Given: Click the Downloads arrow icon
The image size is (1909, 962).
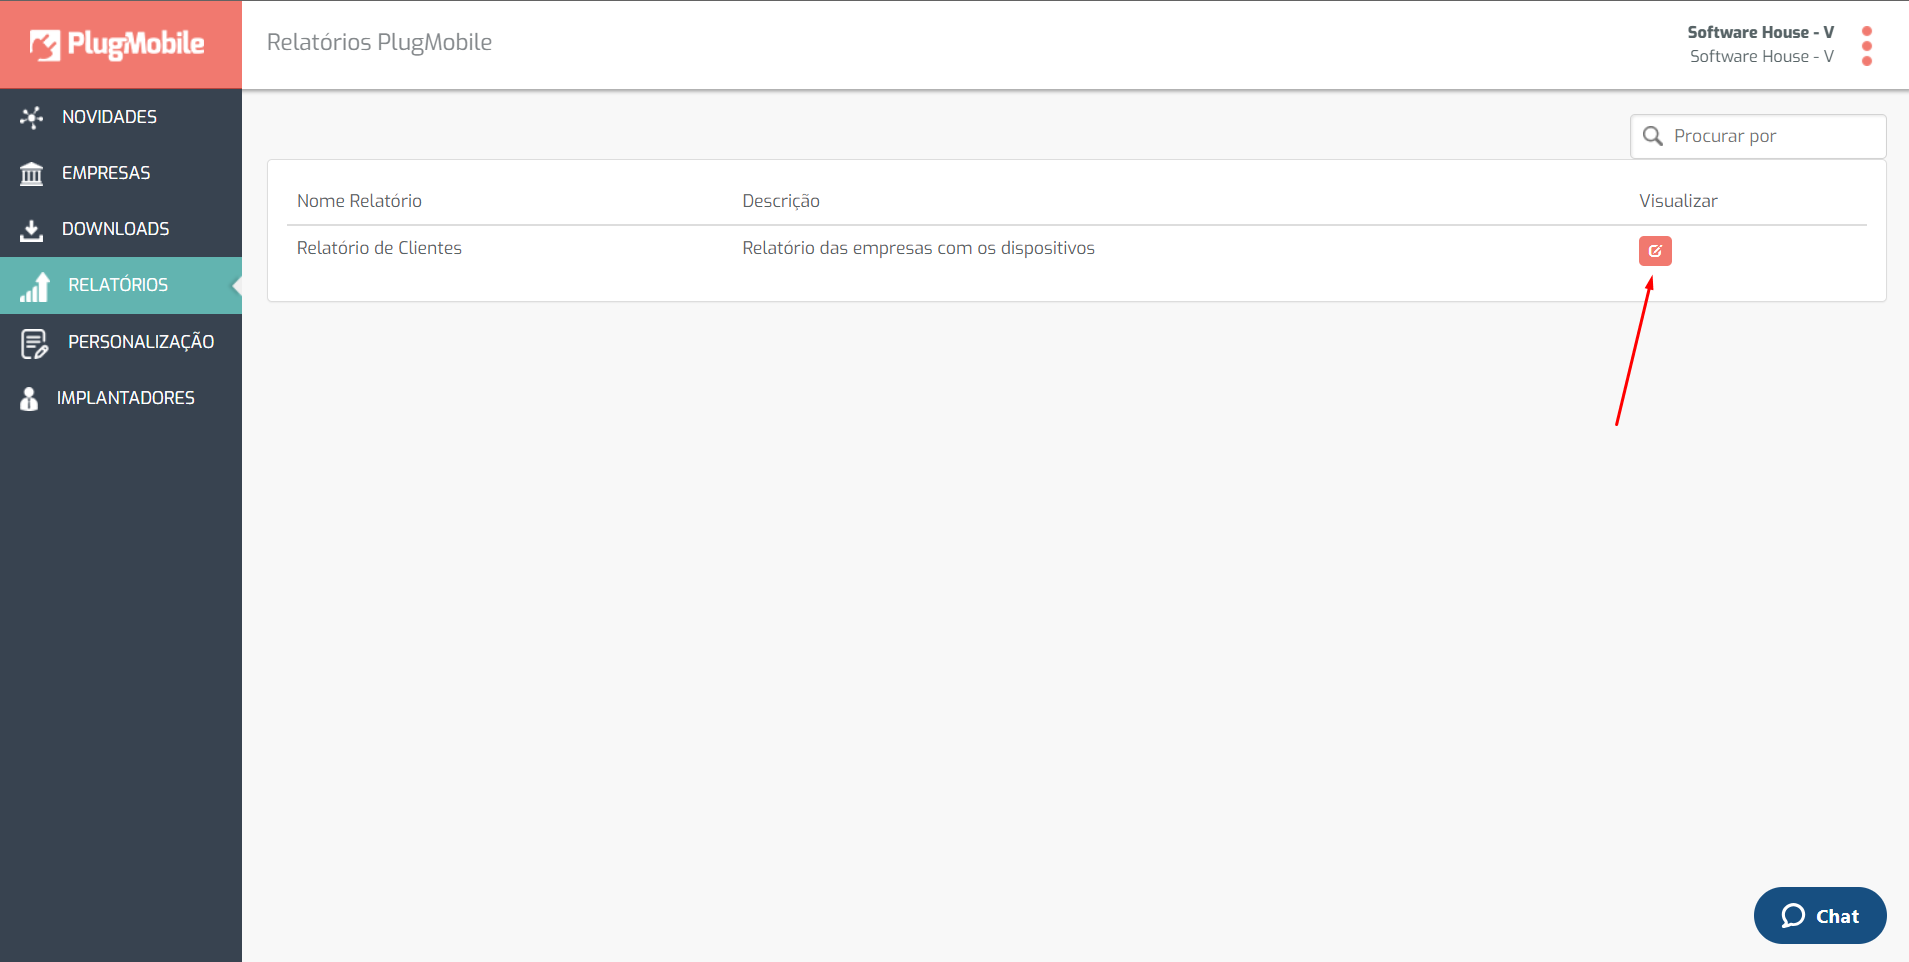Looking at the screenshot, I should 31,230.
